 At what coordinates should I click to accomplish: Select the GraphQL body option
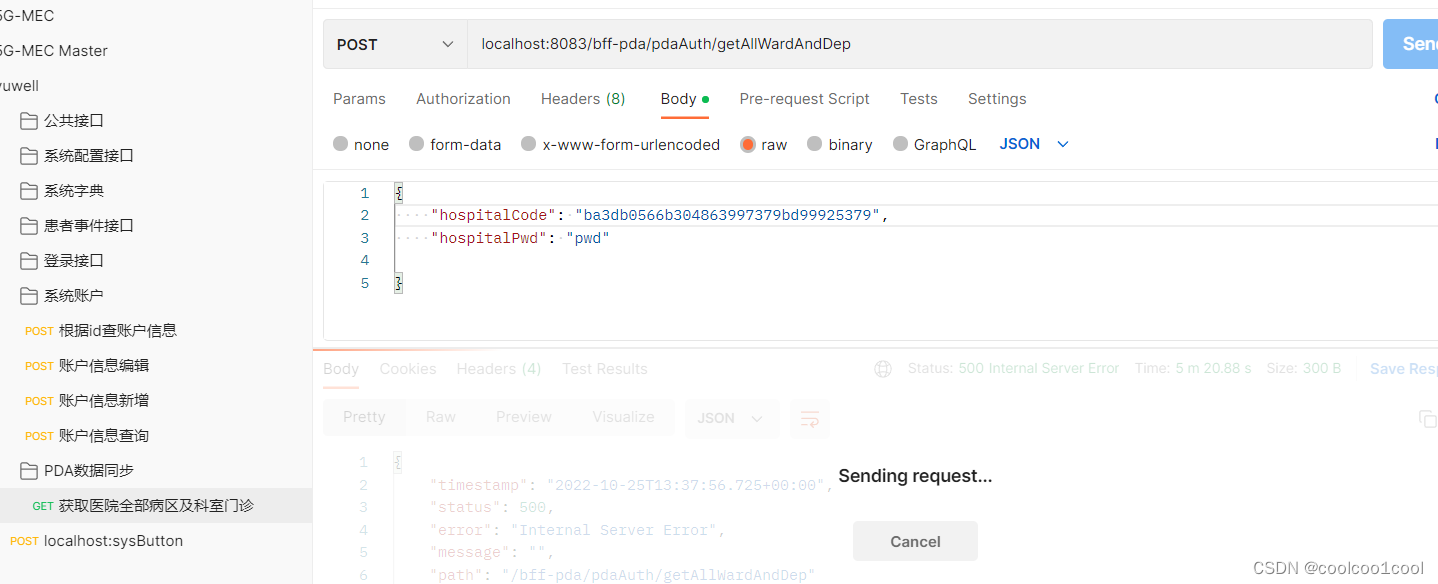pyautogui.click(x=899, y=144)
